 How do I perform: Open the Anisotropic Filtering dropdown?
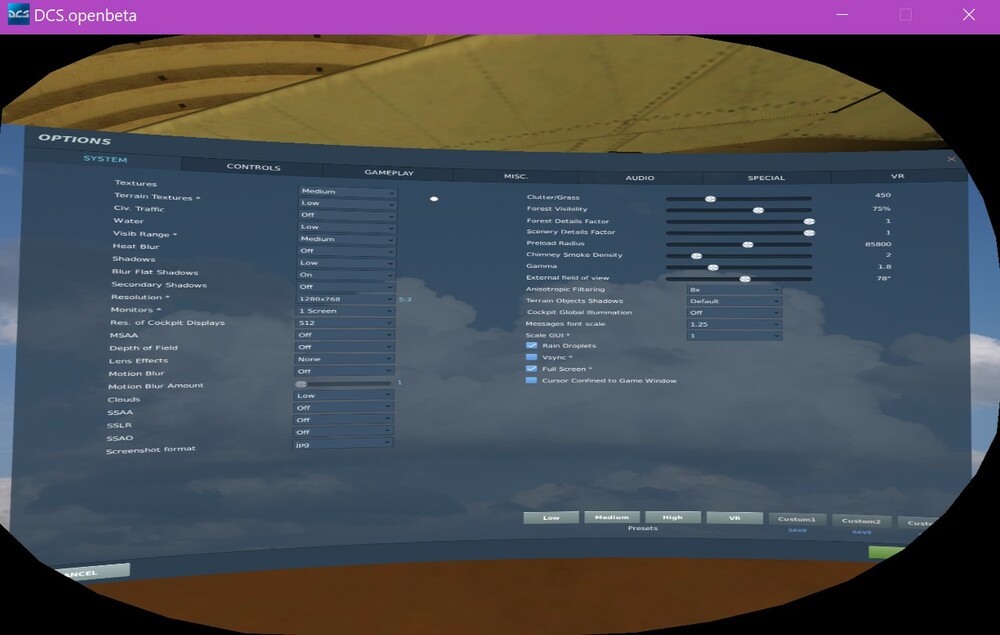(x=734, y=289)
